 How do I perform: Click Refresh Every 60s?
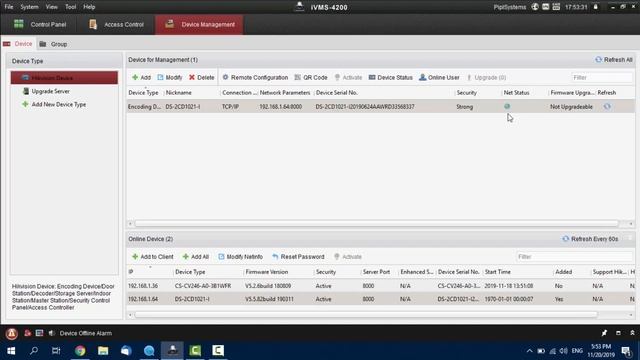pos(590,239)
